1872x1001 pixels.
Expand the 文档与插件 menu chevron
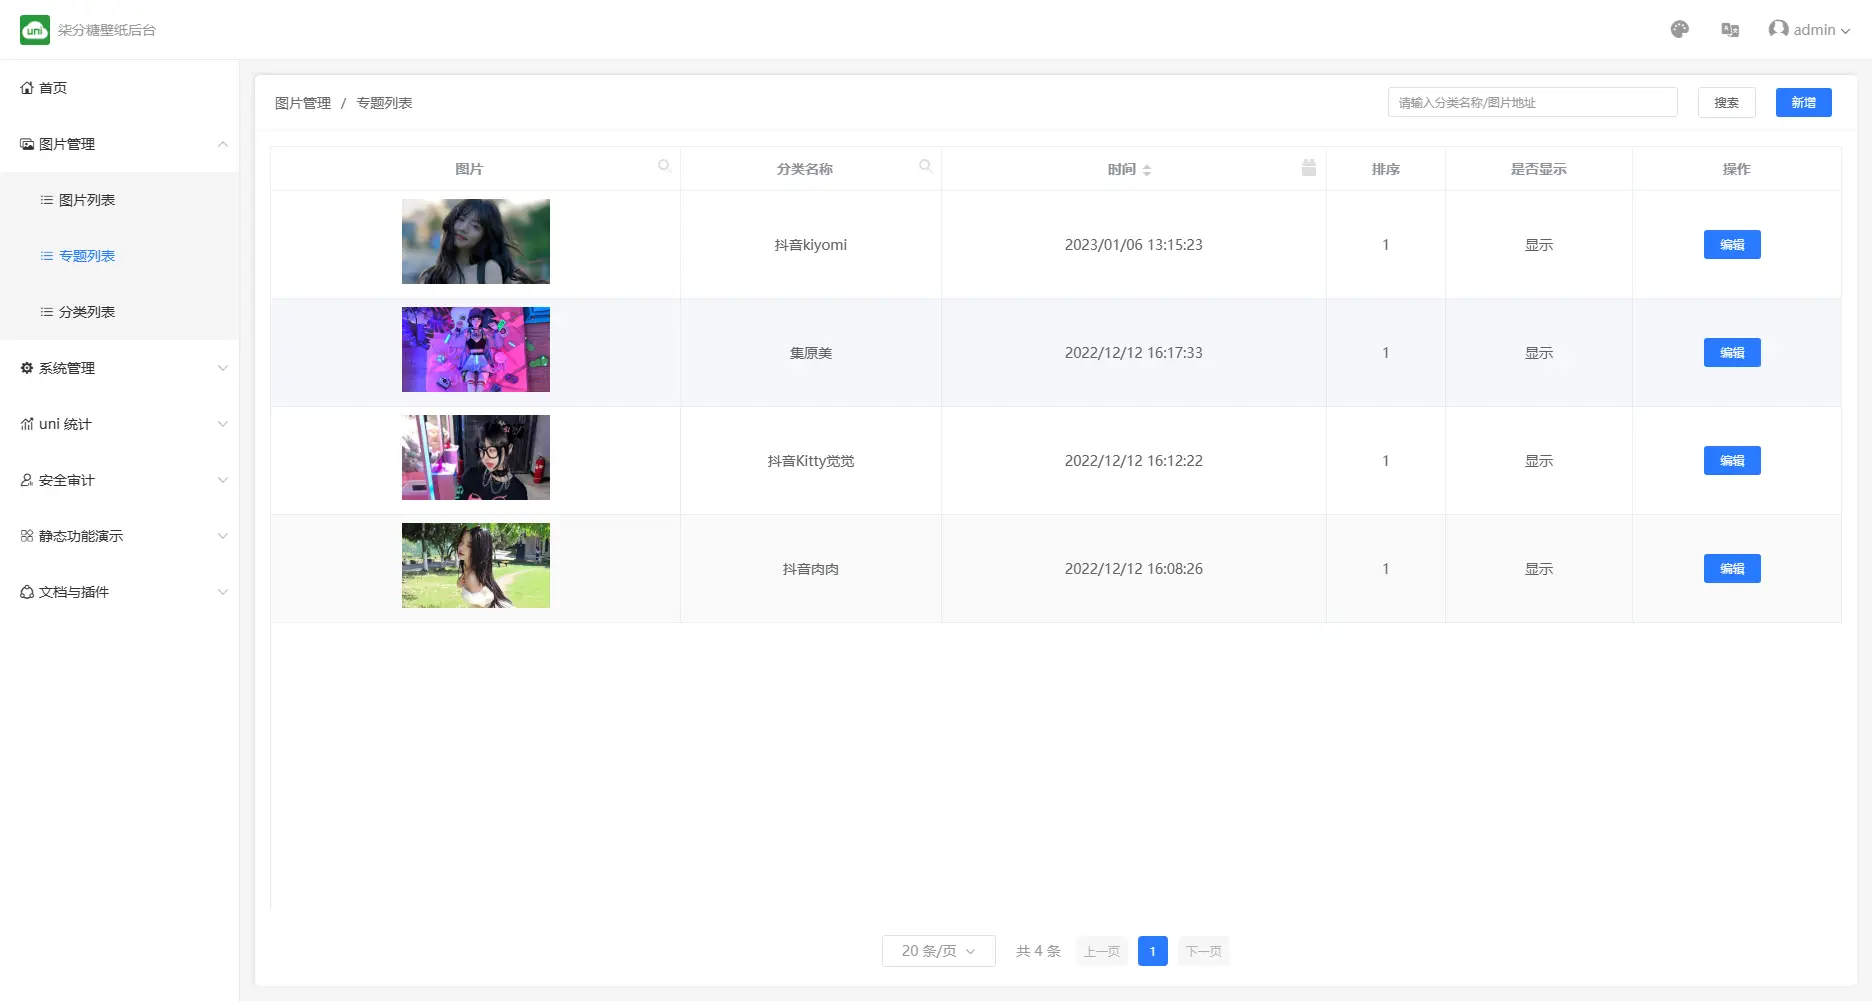pos(223,592)
